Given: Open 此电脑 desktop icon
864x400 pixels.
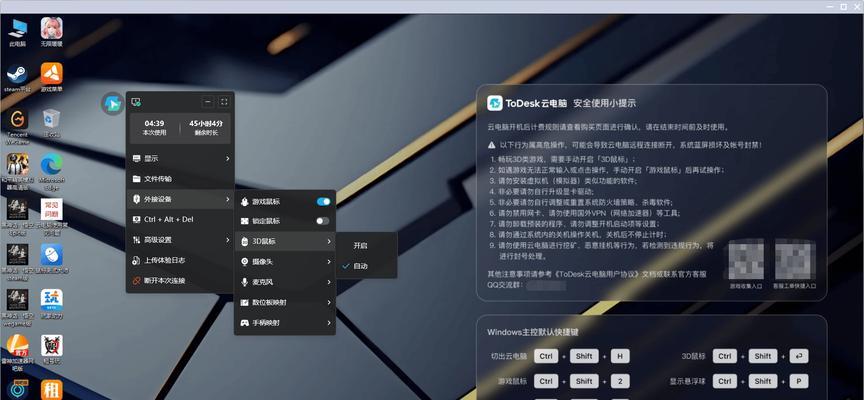Looking at the screenshot, I should pos(18,33).
